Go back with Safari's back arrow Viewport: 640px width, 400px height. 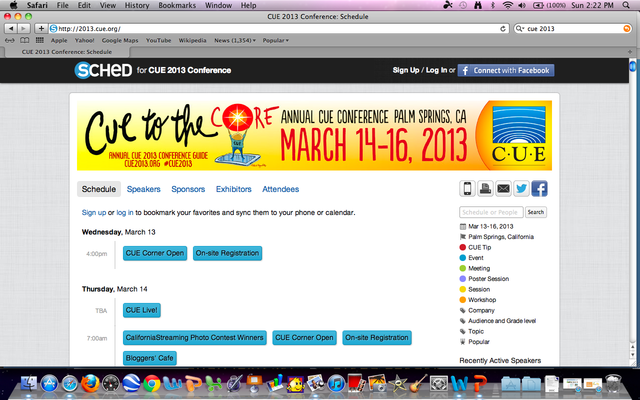coord(11,29)
